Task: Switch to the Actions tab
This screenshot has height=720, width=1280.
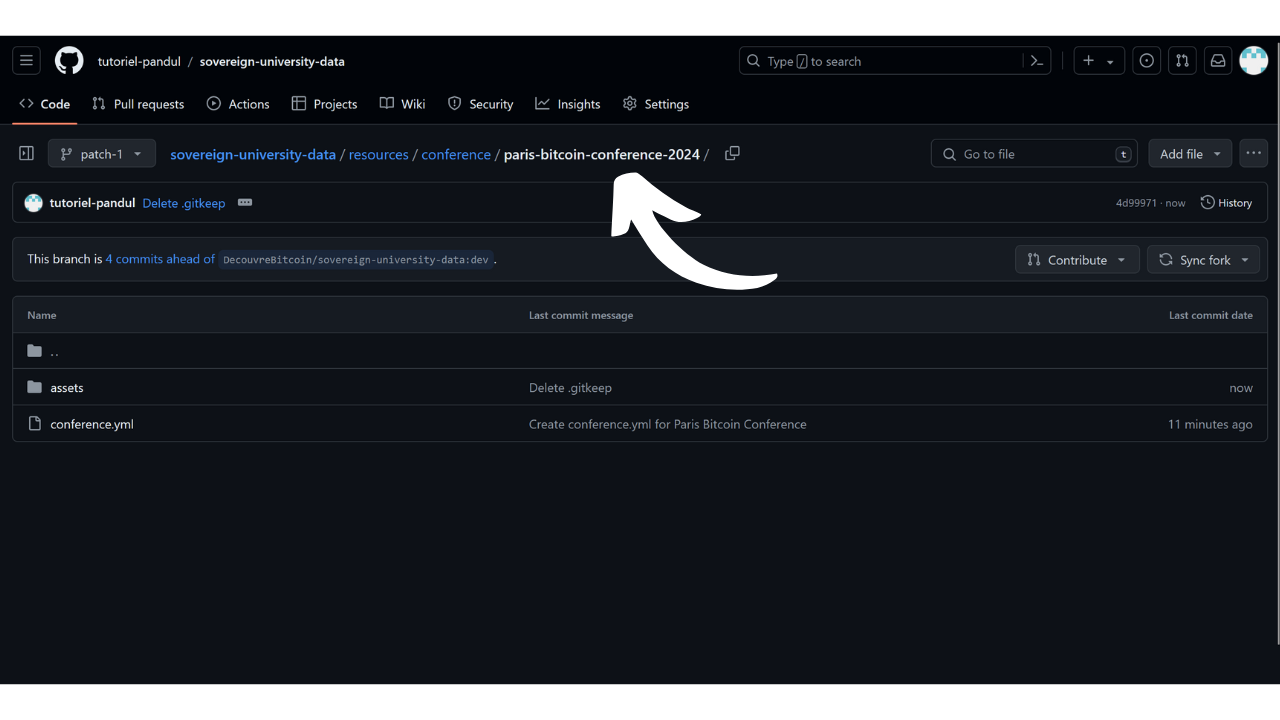Action: 238,104
